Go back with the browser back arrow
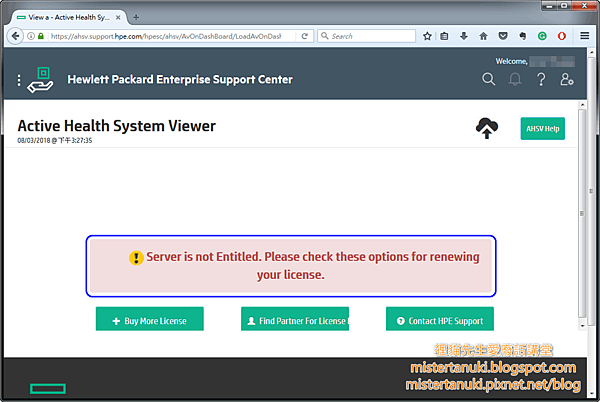 click(15, 36)
